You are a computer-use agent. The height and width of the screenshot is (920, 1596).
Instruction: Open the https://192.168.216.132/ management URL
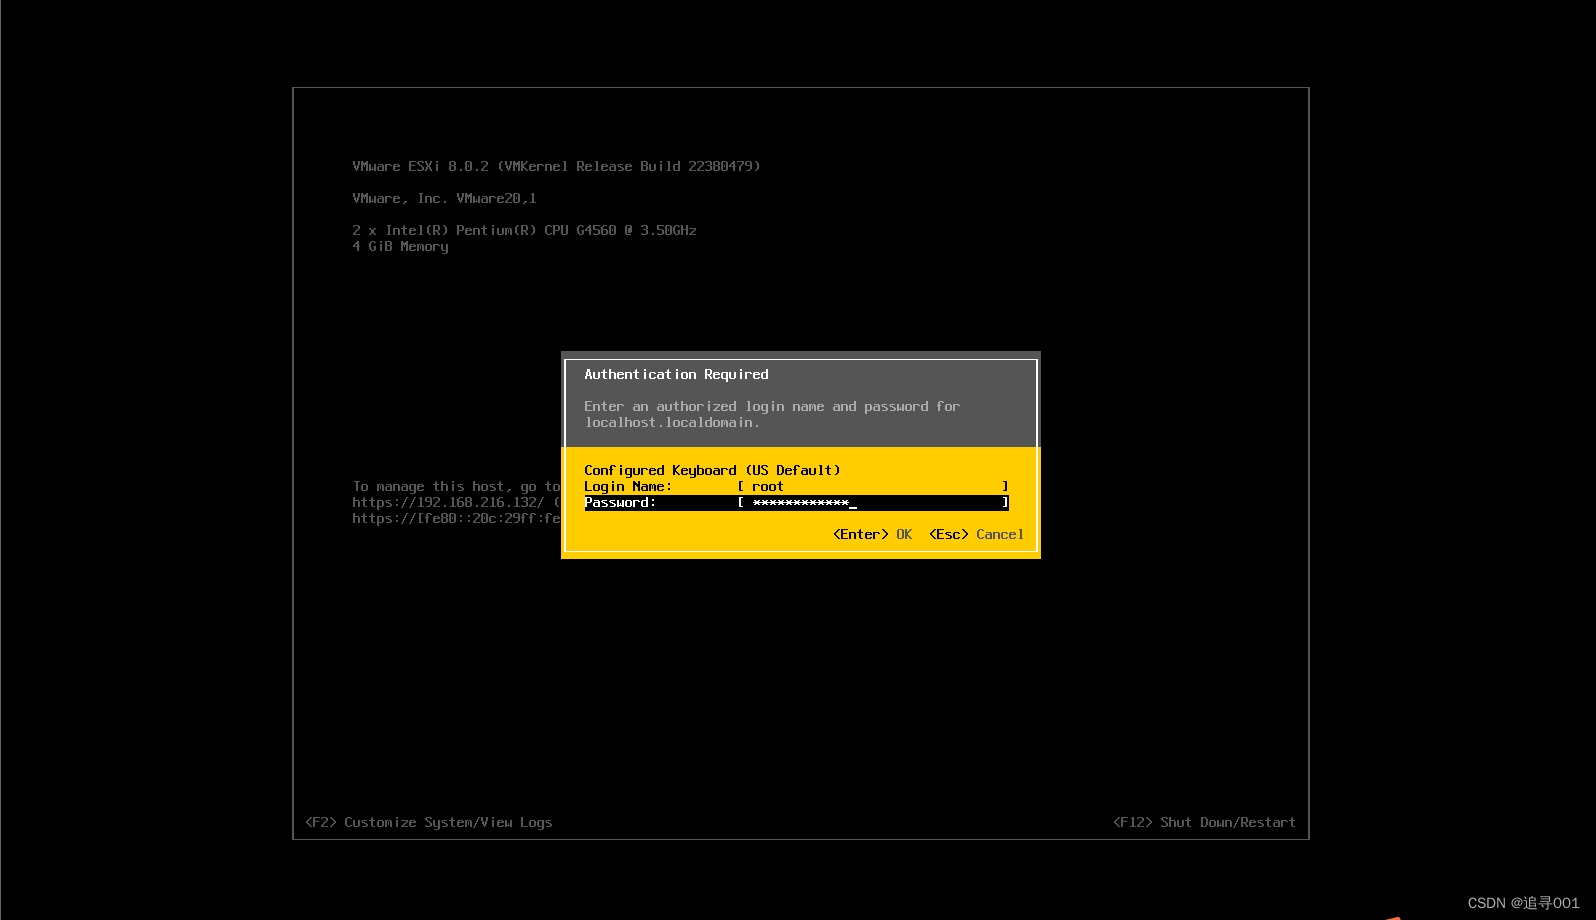click(448, 503)
